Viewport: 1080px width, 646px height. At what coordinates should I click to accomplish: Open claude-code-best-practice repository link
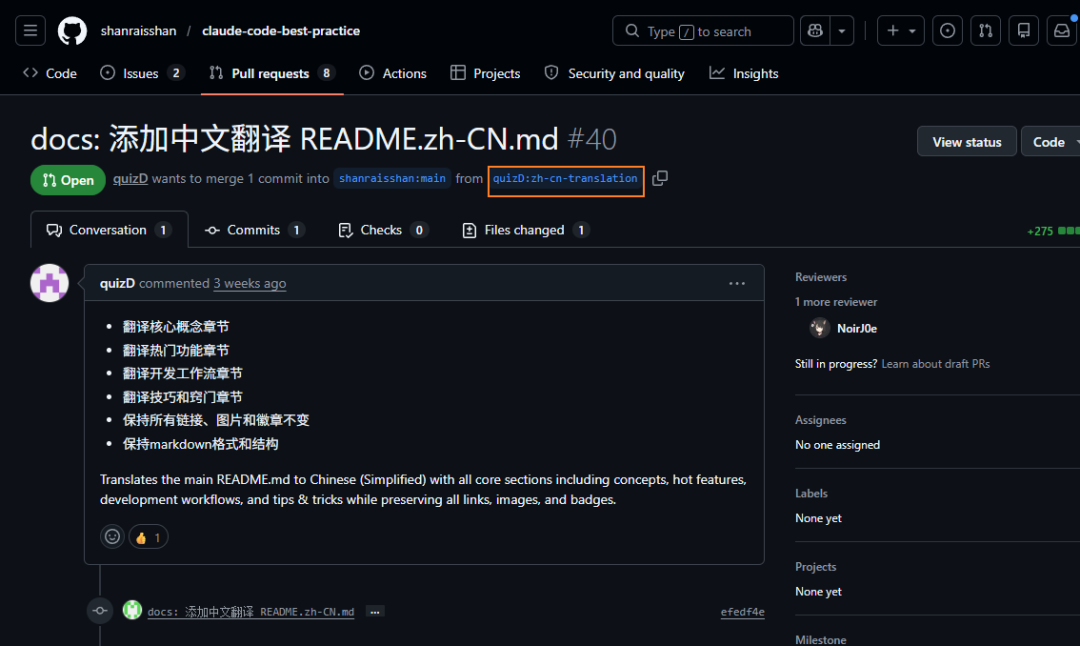tap(280, 31)
